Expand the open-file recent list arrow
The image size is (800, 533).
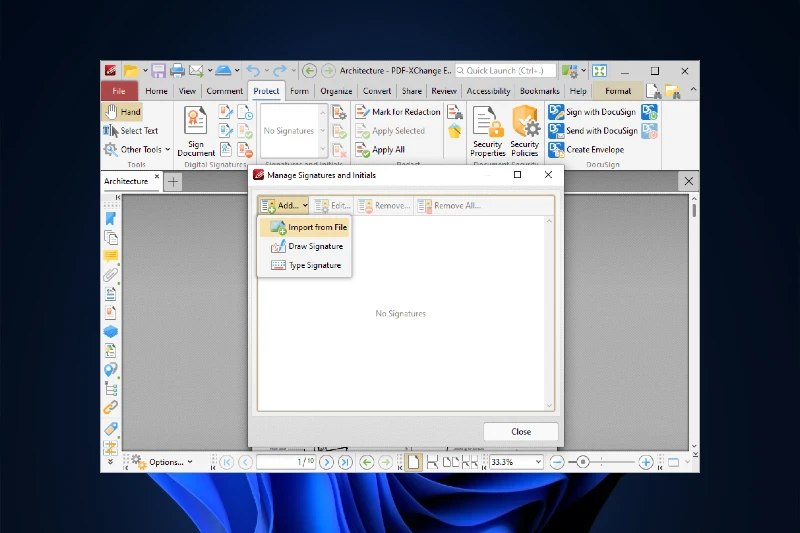click(x=145, y=70)
